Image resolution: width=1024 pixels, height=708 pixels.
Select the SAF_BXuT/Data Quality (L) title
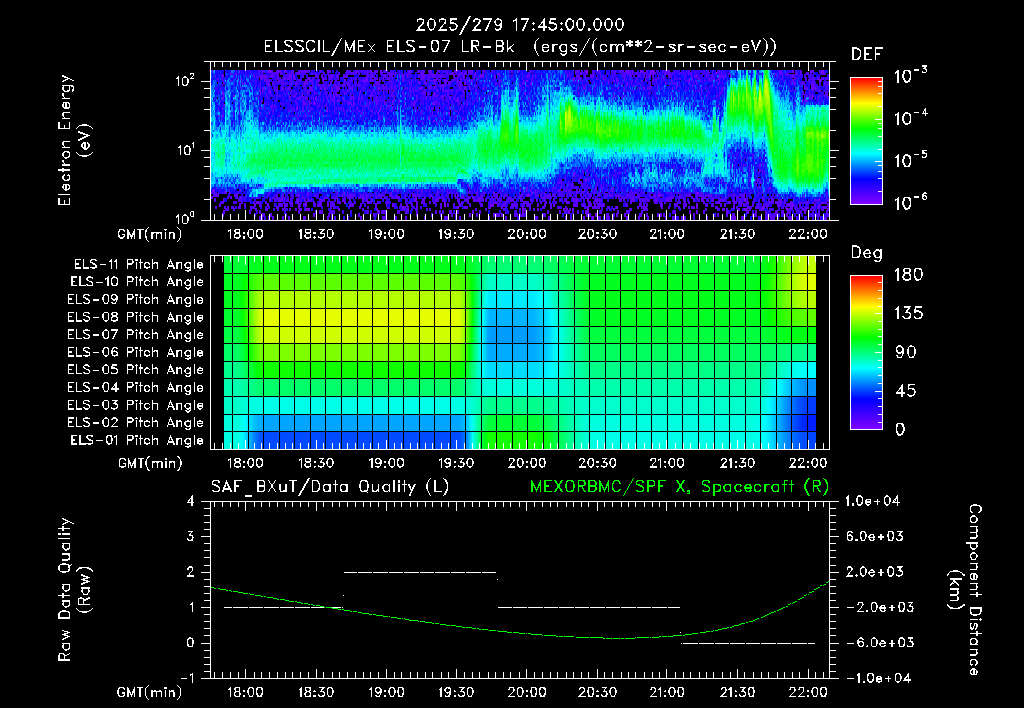(x=330, y=487)
